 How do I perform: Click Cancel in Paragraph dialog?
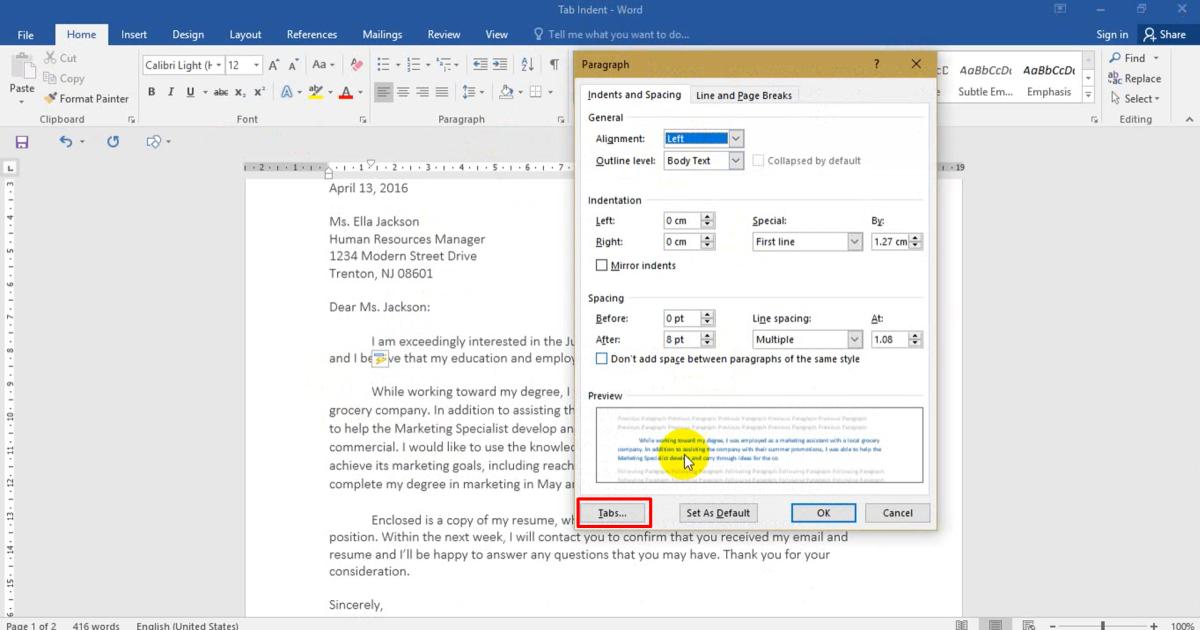[897, 513]
